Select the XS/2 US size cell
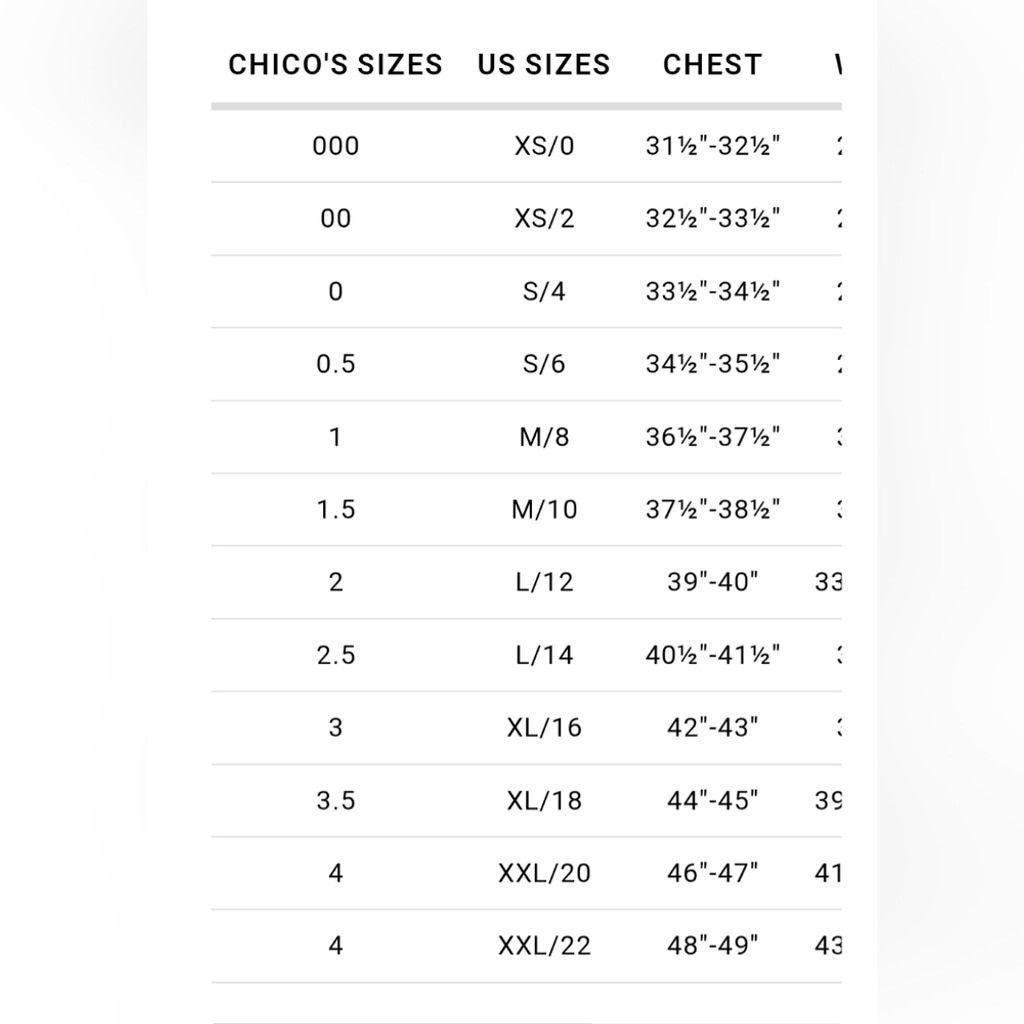Image resolution: width=1024 pixels, height=1024 pixels. coord(544,218)
